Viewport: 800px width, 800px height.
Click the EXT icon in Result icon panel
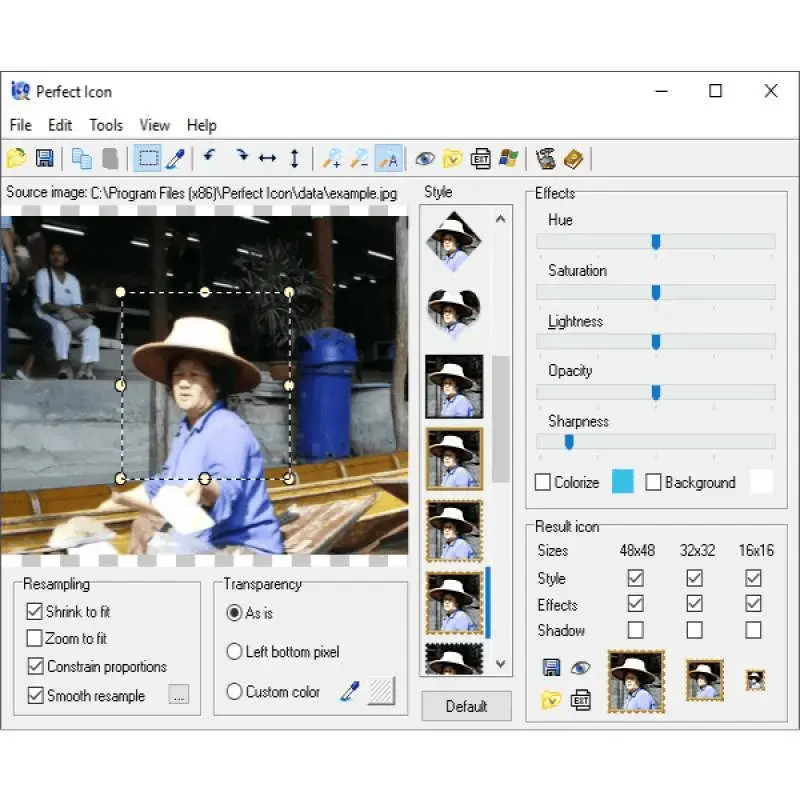tap(580, 701)
